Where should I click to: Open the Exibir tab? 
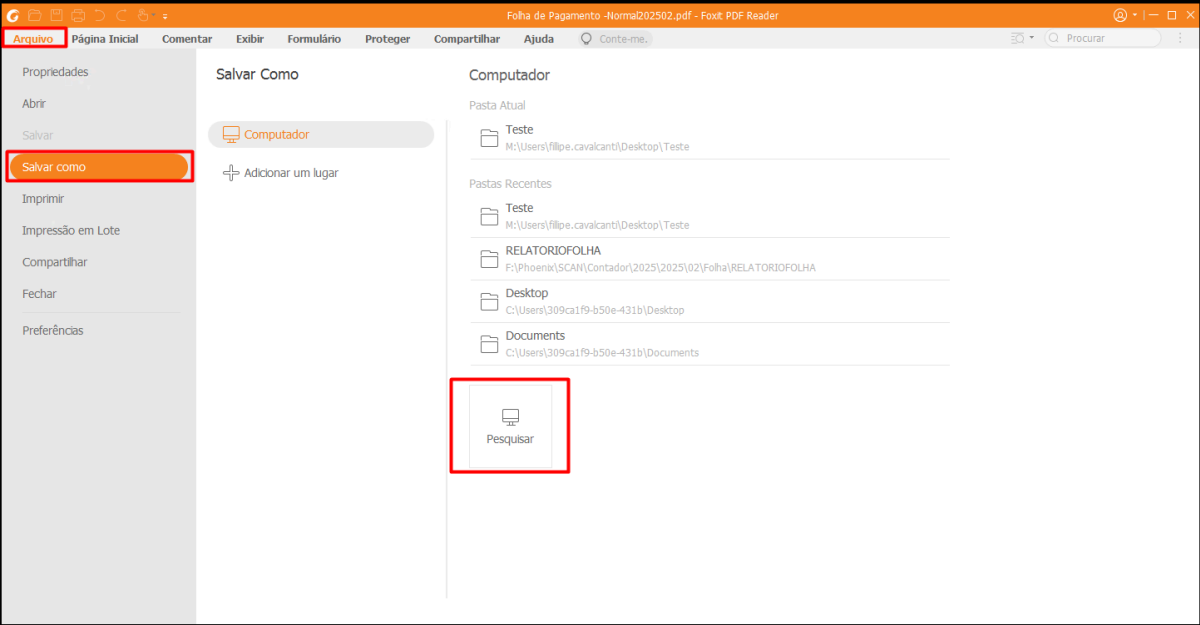(250, 39)
